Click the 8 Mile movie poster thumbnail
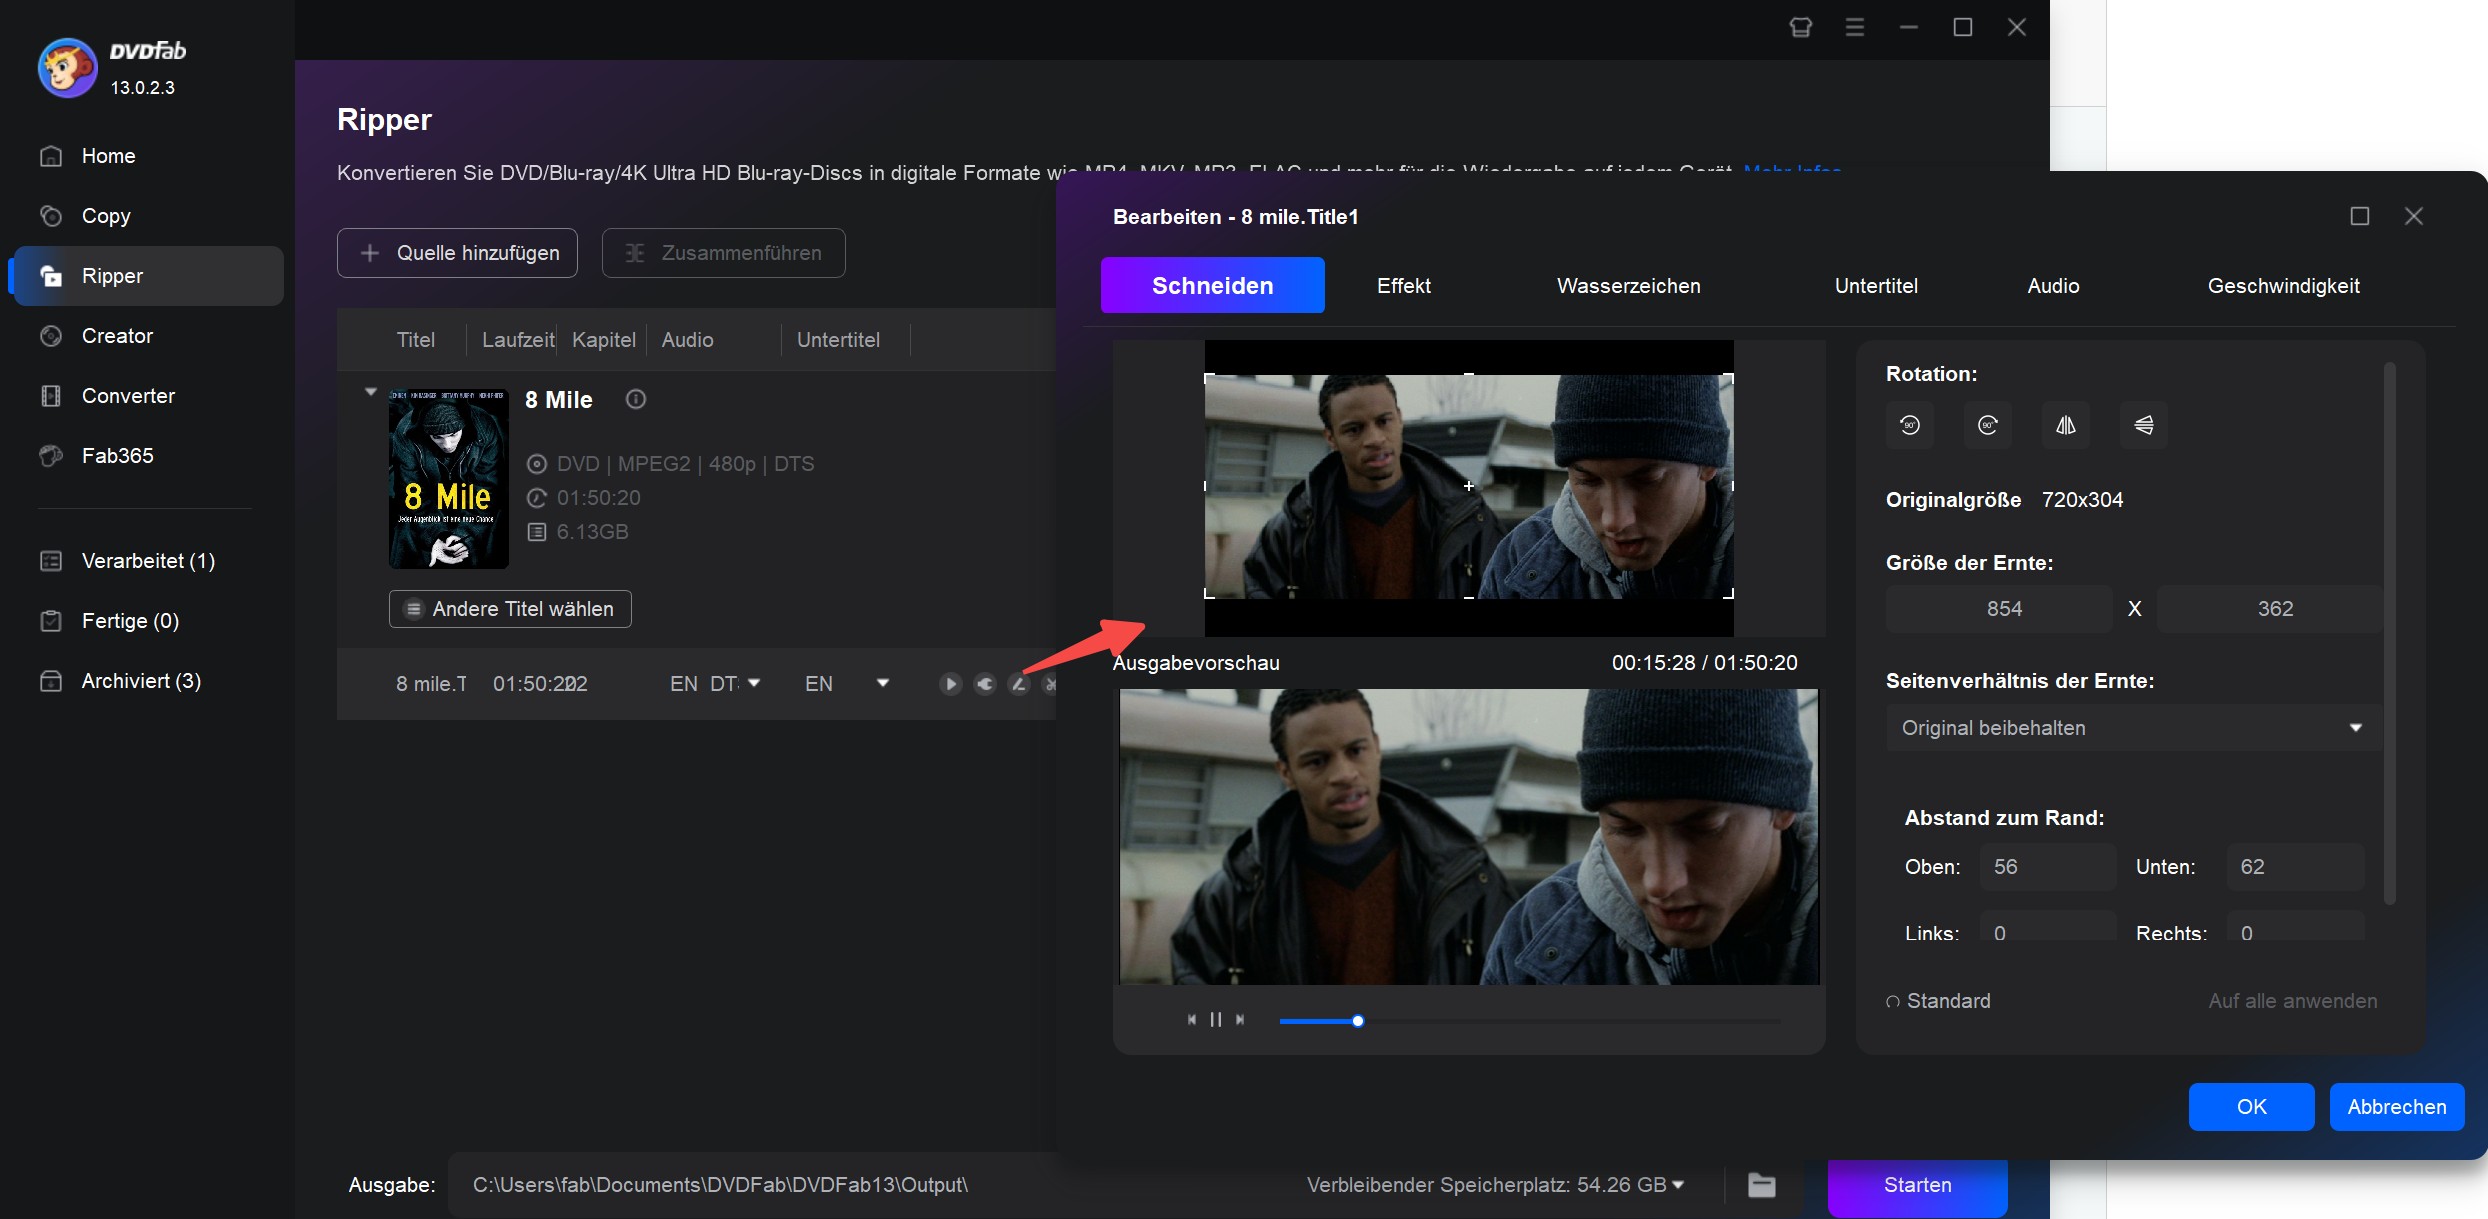The height and width of the screenshot is (1219, 2488). click(449, 479)
